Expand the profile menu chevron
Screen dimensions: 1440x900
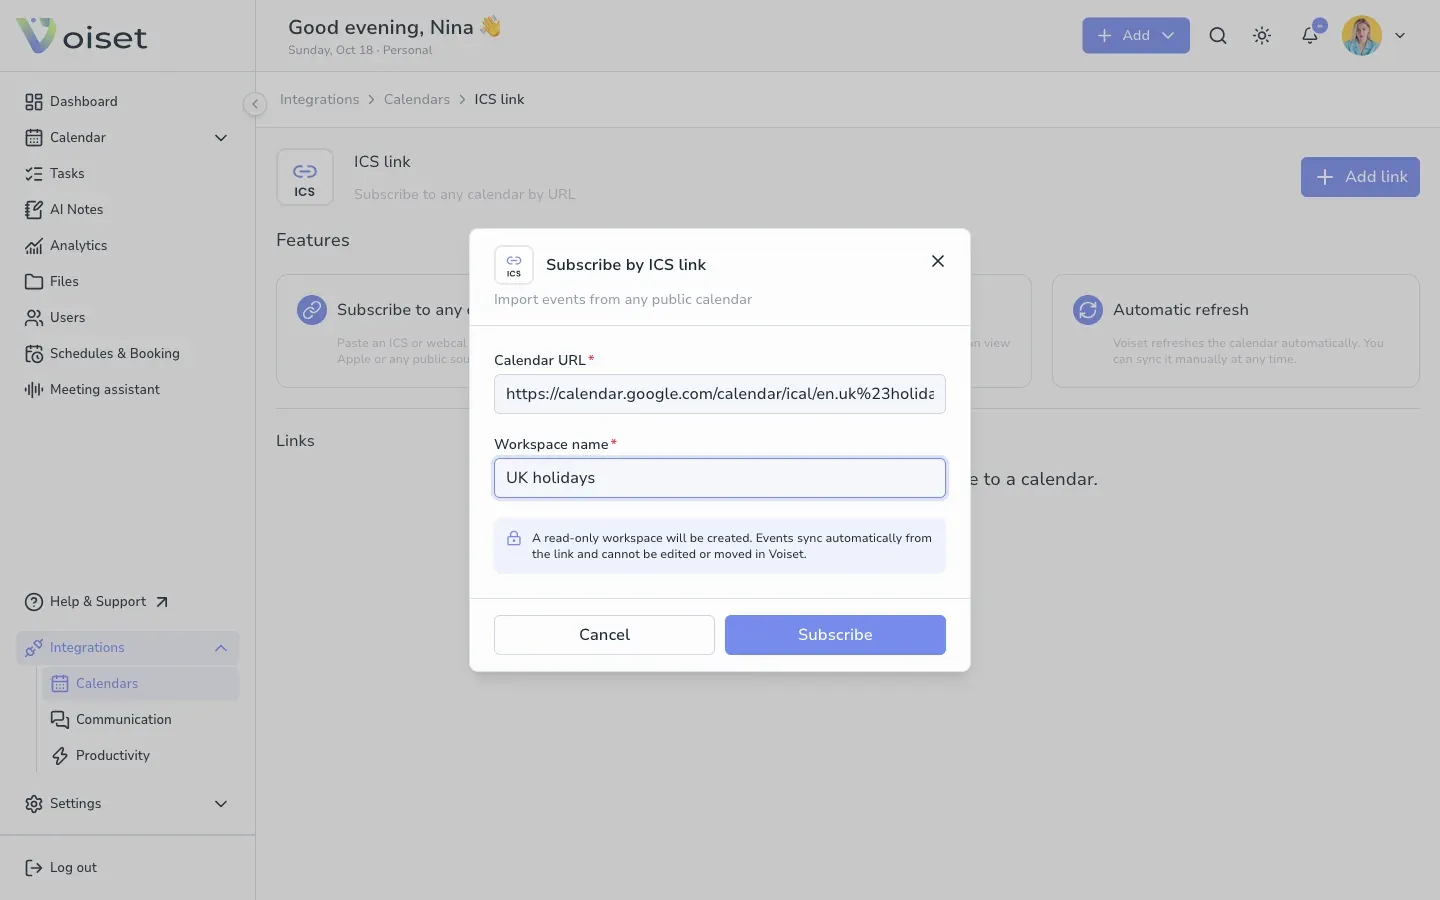point(1400,36)
